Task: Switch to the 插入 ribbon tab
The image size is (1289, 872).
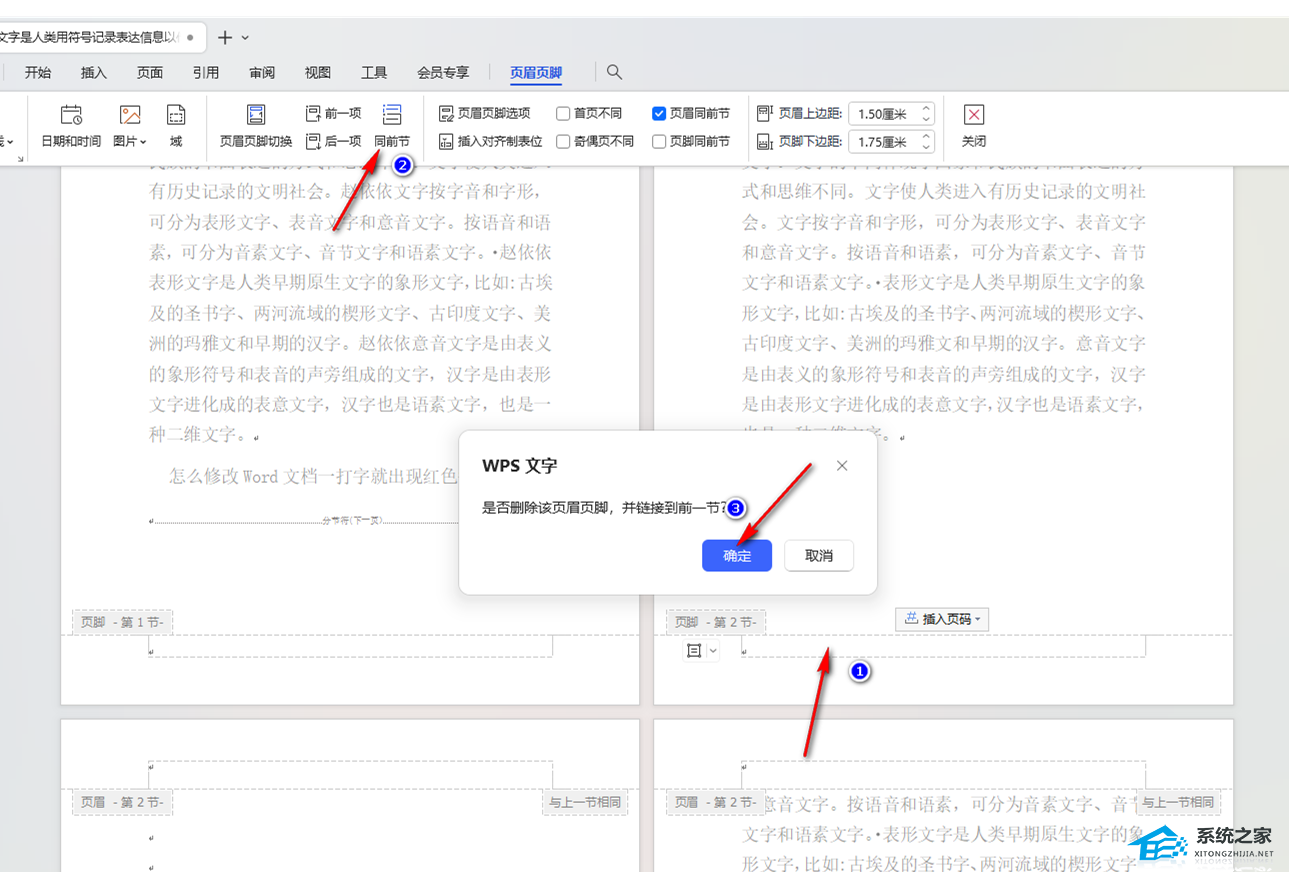Action: click(94, 72)
